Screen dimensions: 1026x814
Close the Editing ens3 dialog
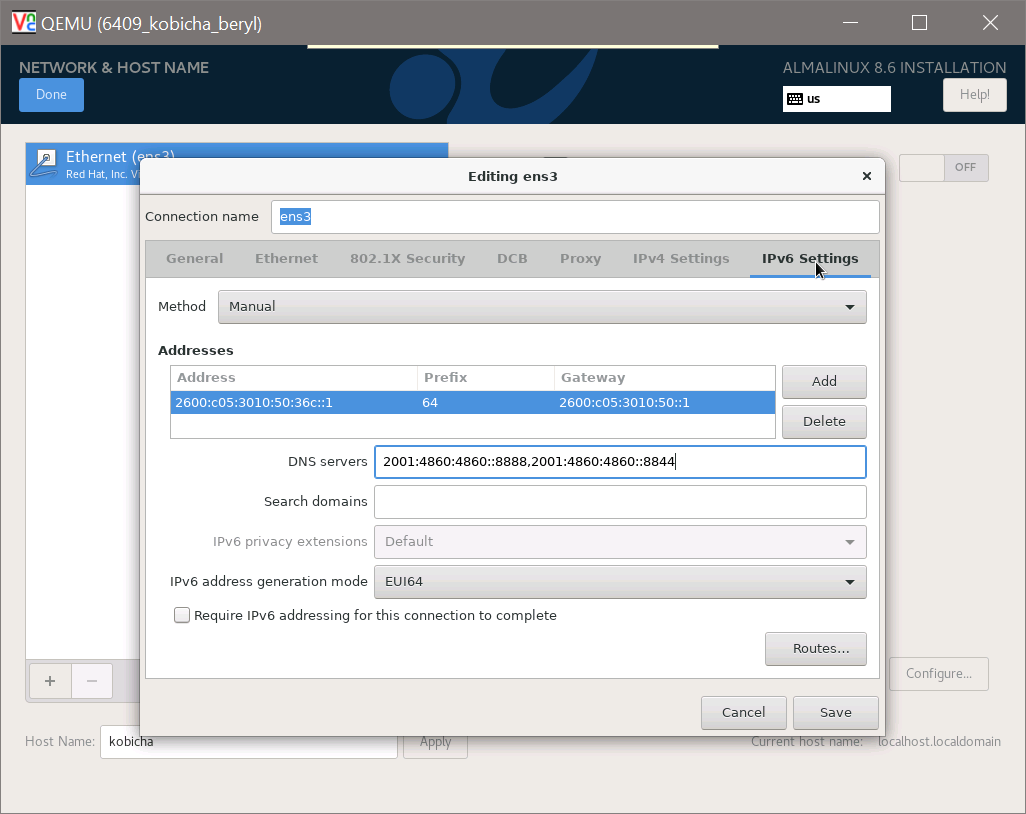tap(866, 176)
